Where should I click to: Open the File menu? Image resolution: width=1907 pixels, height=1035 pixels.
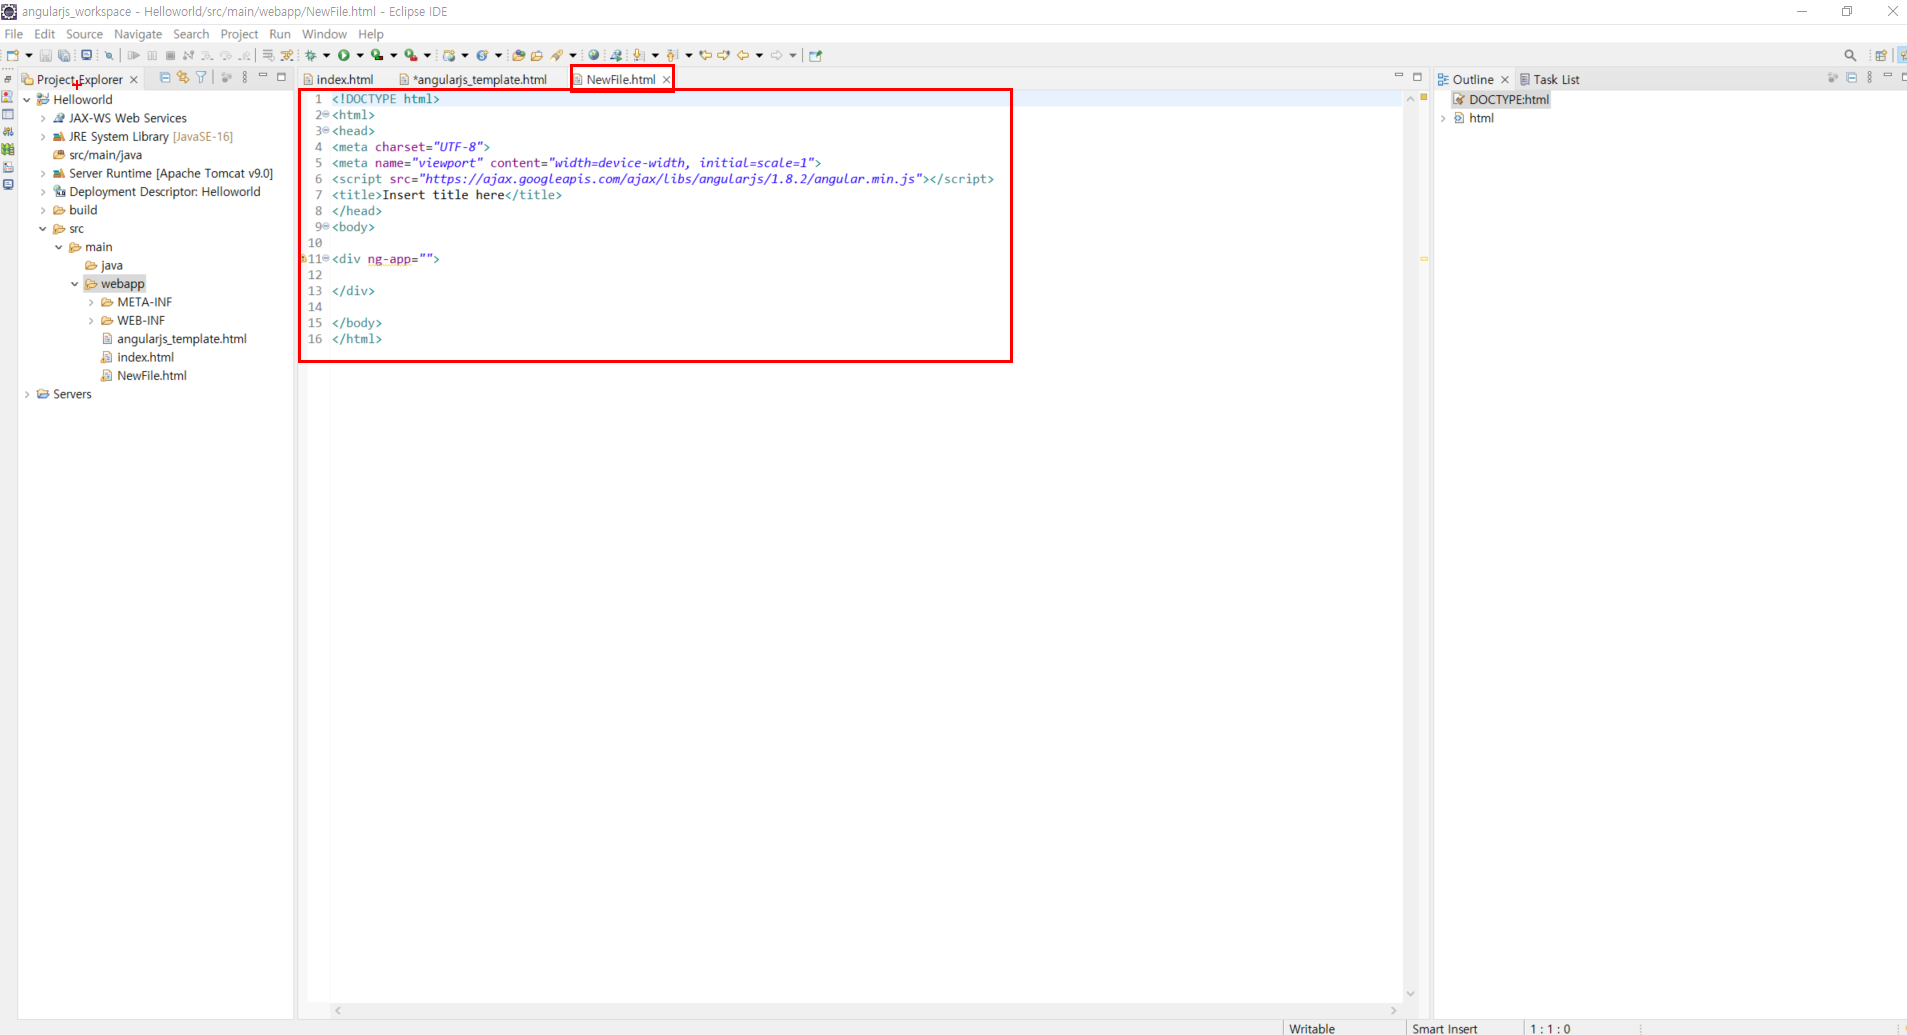[14, 34]
